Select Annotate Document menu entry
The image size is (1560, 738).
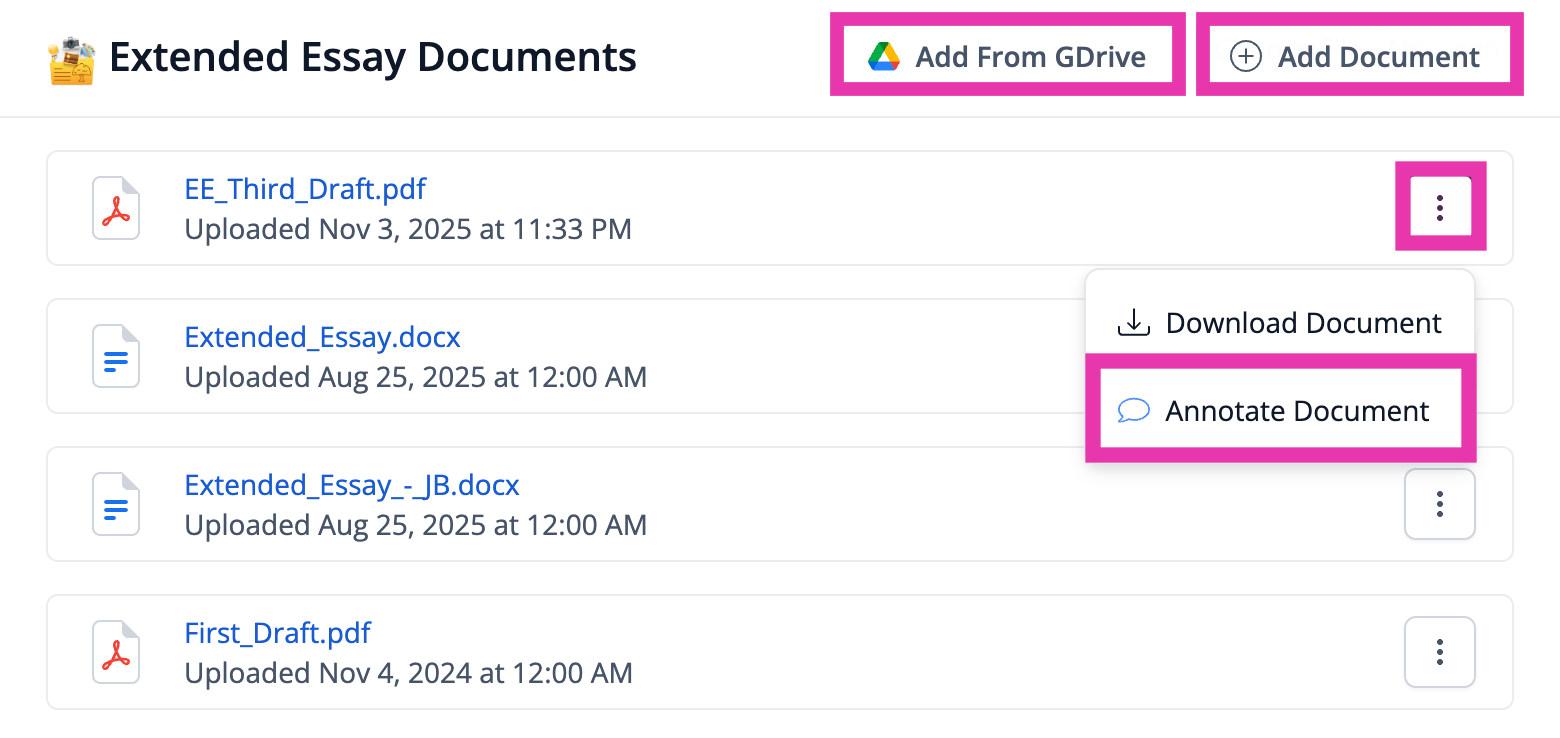1280,411
